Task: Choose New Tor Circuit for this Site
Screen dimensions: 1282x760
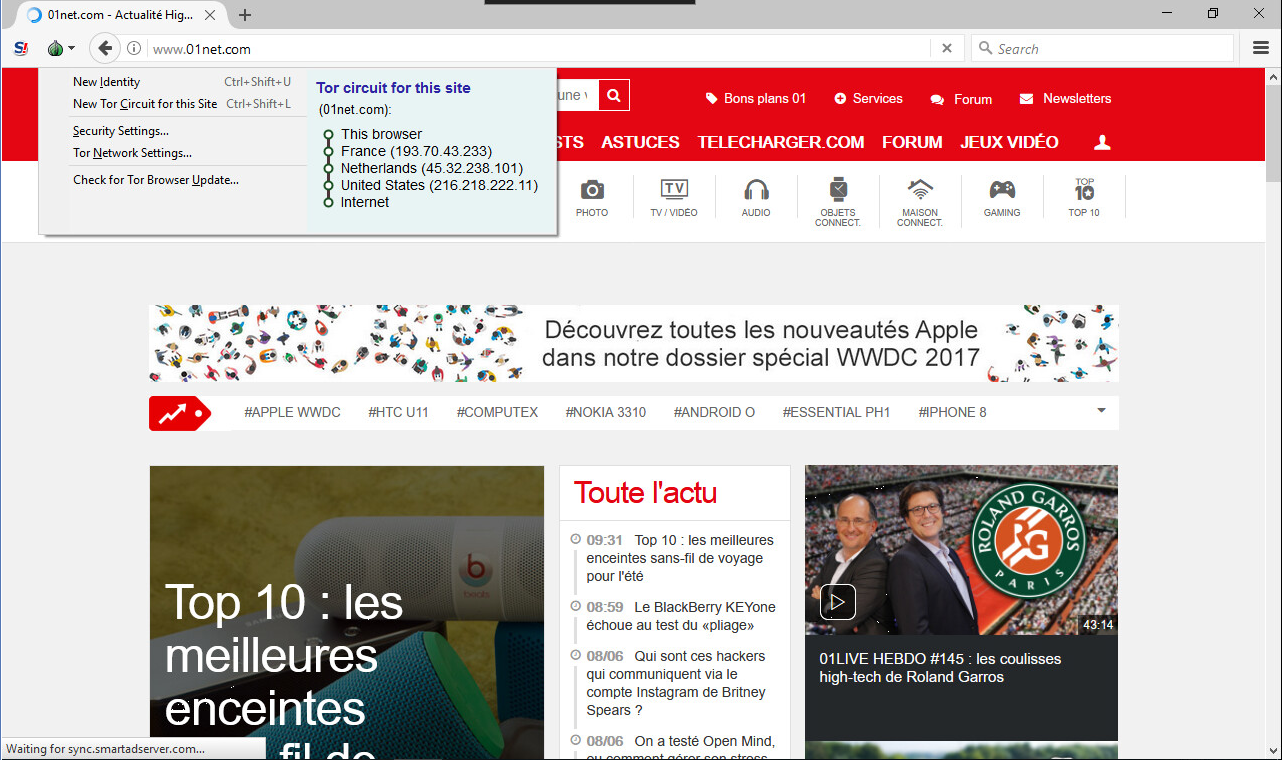Action: tap(145, 104)
